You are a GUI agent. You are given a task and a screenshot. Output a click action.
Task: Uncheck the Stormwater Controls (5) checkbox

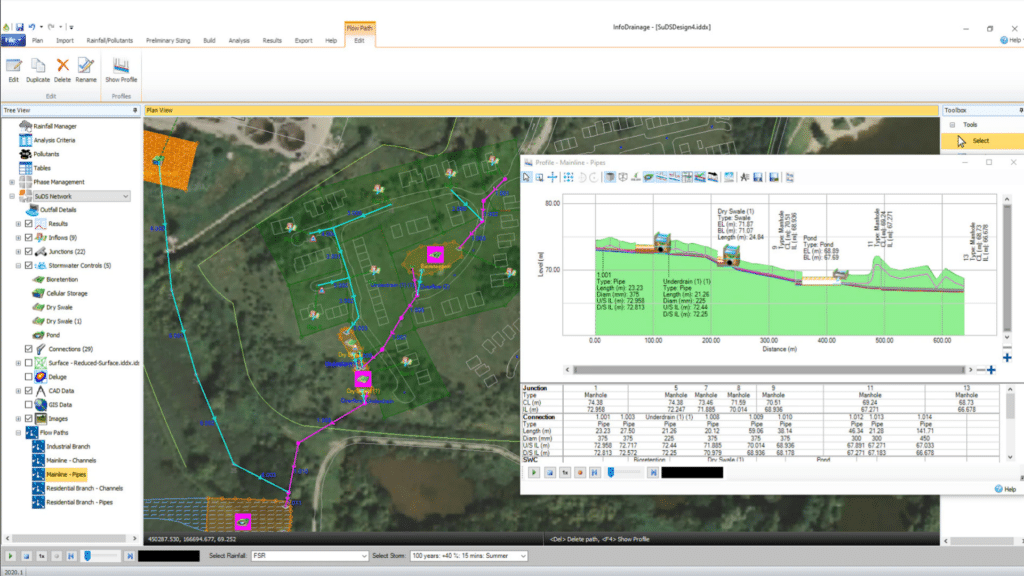pos(28,266)
